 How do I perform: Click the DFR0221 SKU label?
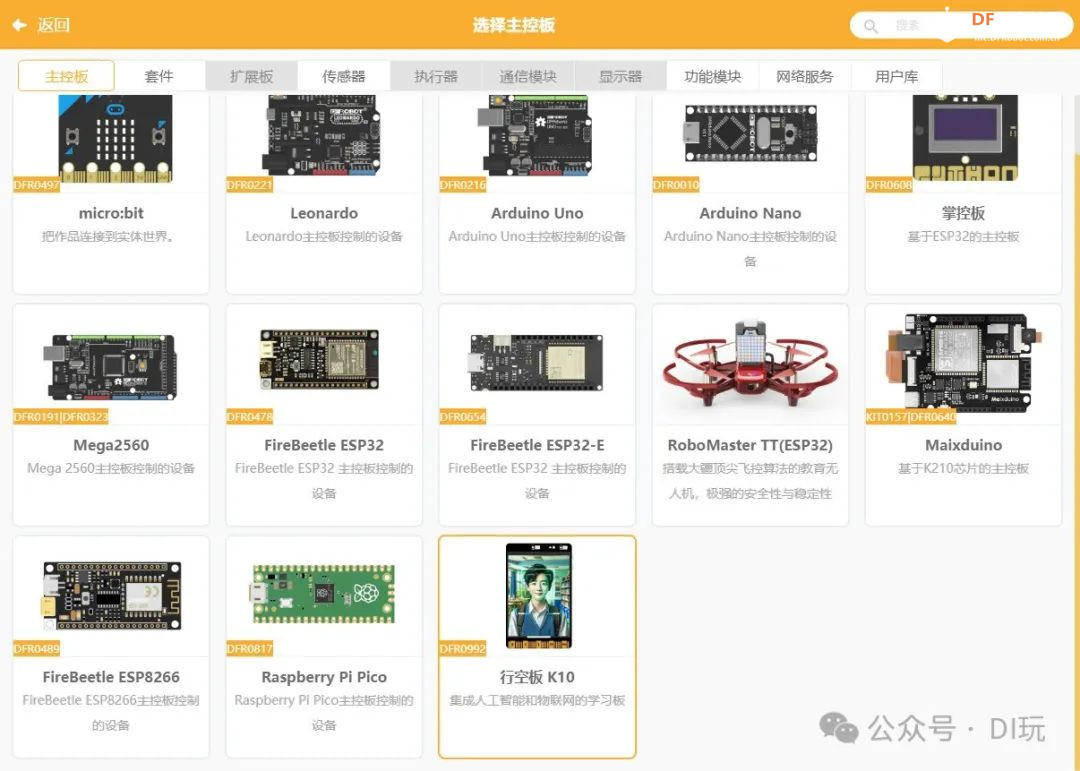click(249, 185)
